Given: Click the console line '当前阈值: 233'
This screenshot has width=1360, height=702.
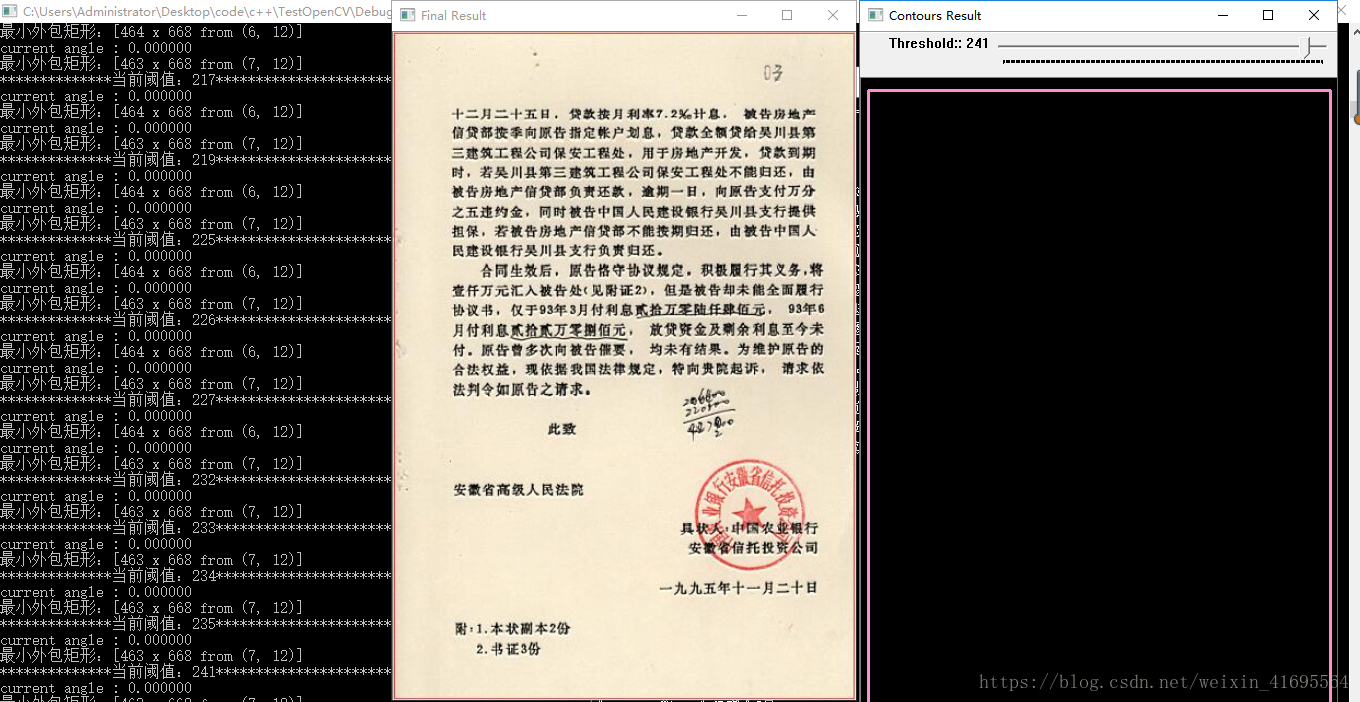Looking at the screenshot, I should [196, 528].
